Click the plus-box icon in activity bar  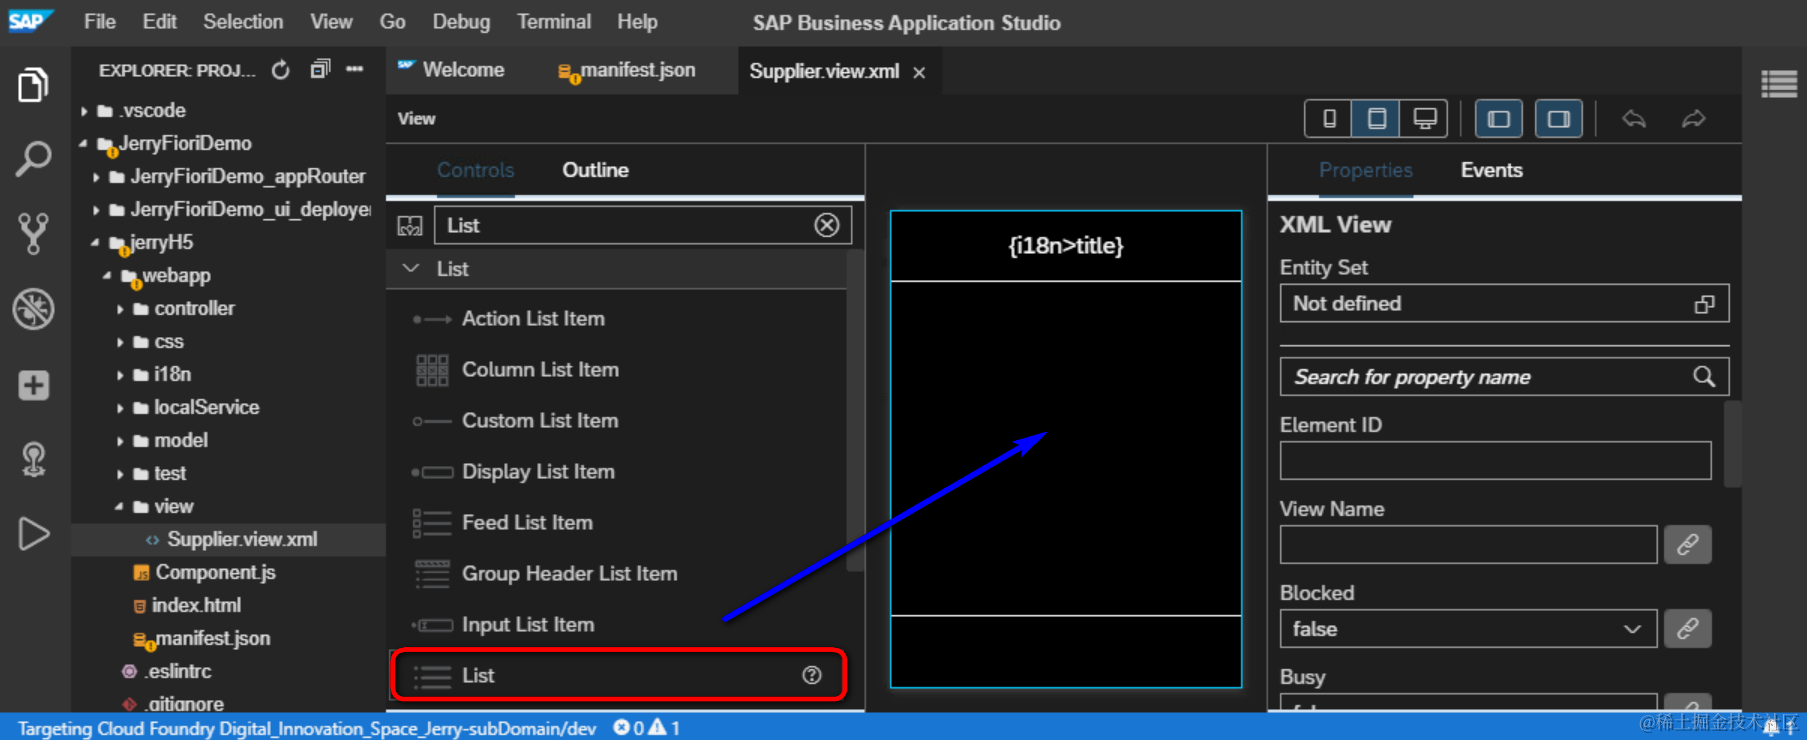[x=33, y=385]
